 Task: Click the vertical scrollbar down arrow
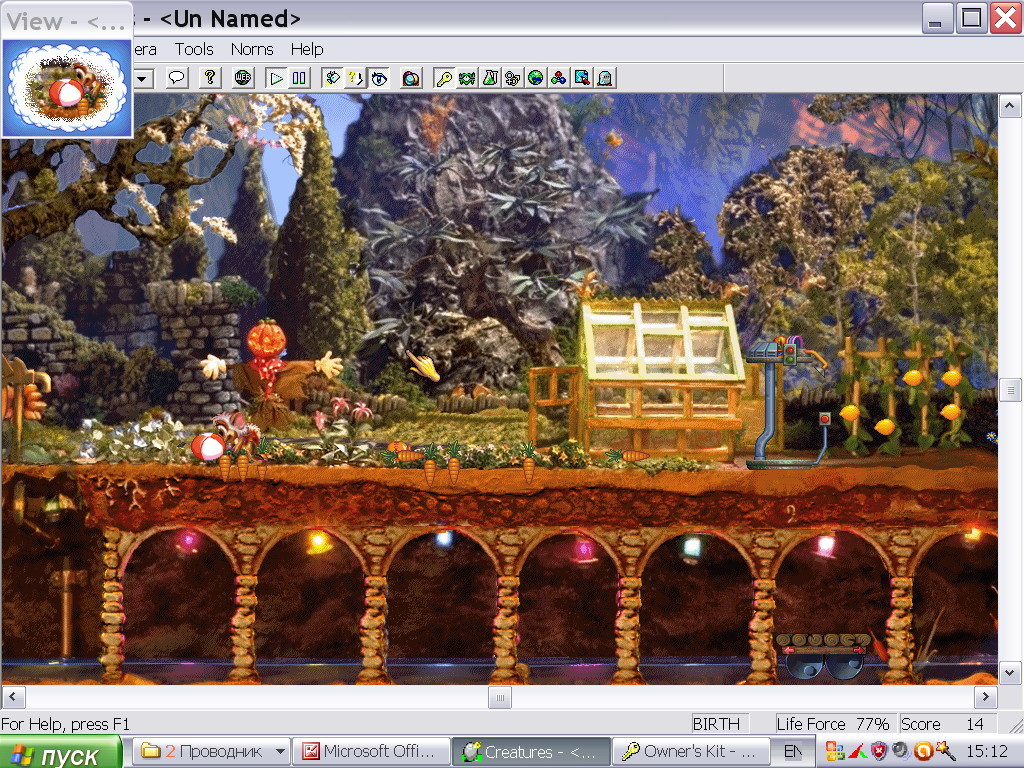pos(1010,673)
